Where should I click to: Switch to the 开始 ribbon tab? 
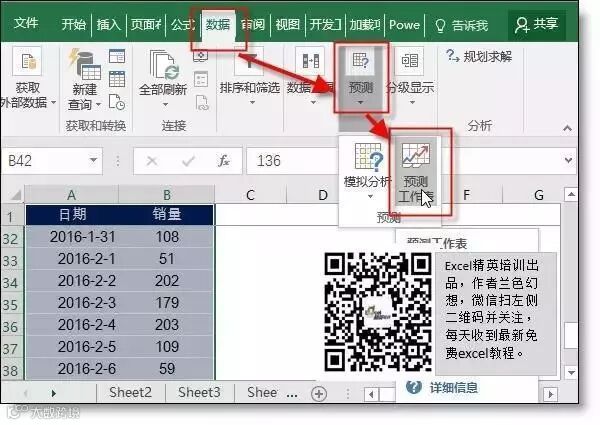pyautogui.click(x=73, y=24)
